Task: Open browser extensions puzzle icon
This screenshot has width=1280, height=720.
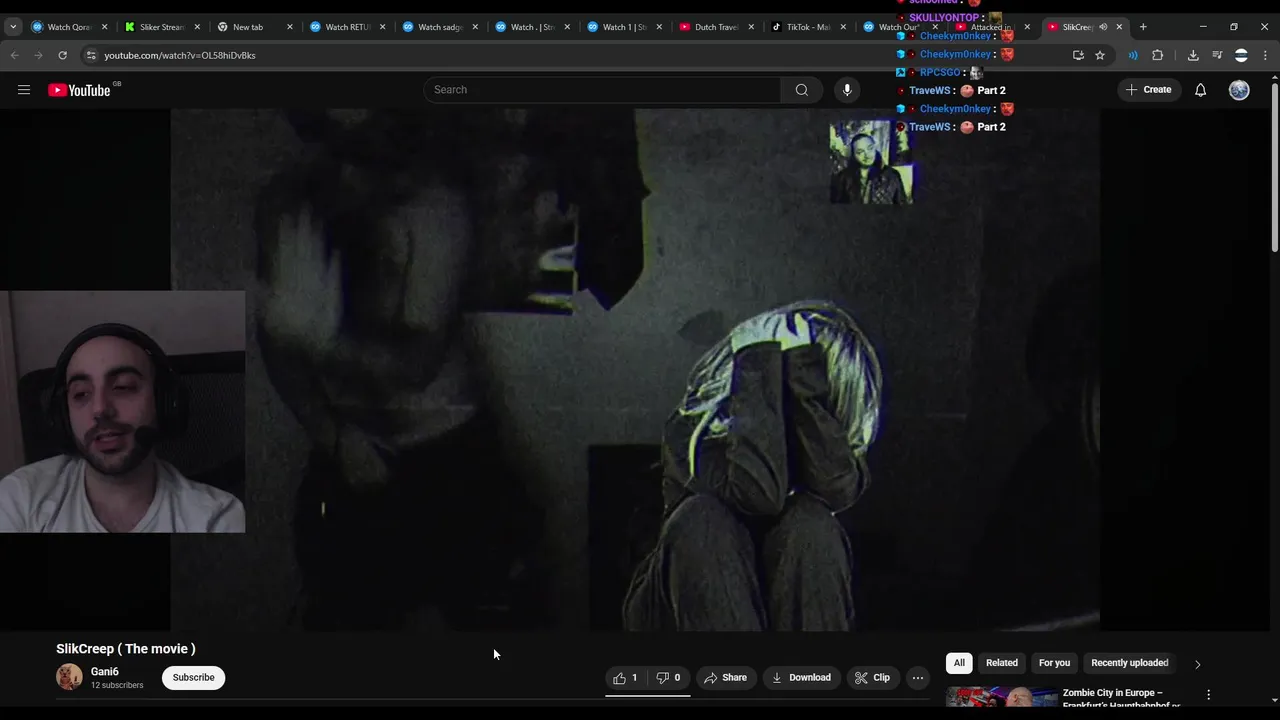Action: click(1158, 55)
